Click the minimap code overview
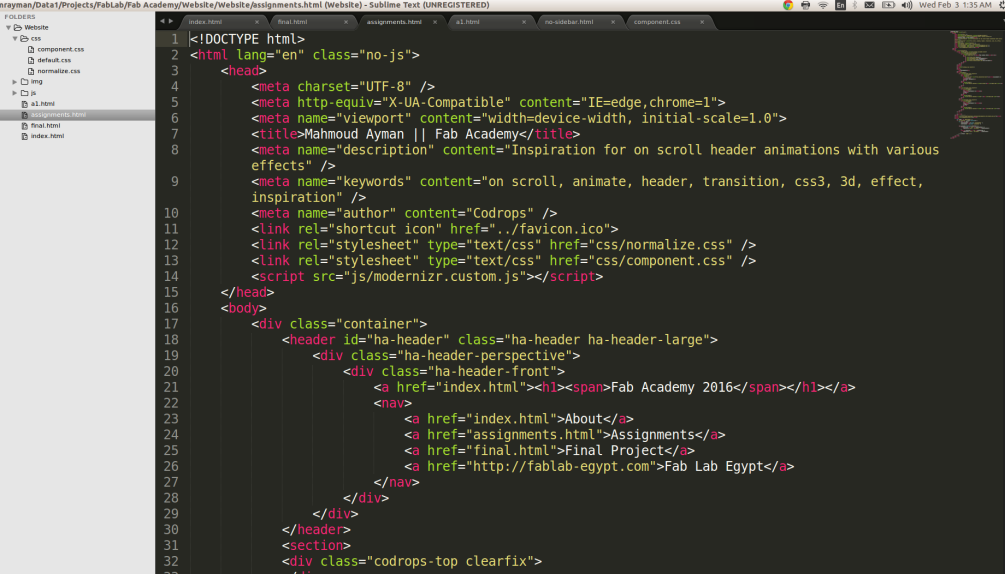Screen dimensions: 1005x574 (976, 83)
